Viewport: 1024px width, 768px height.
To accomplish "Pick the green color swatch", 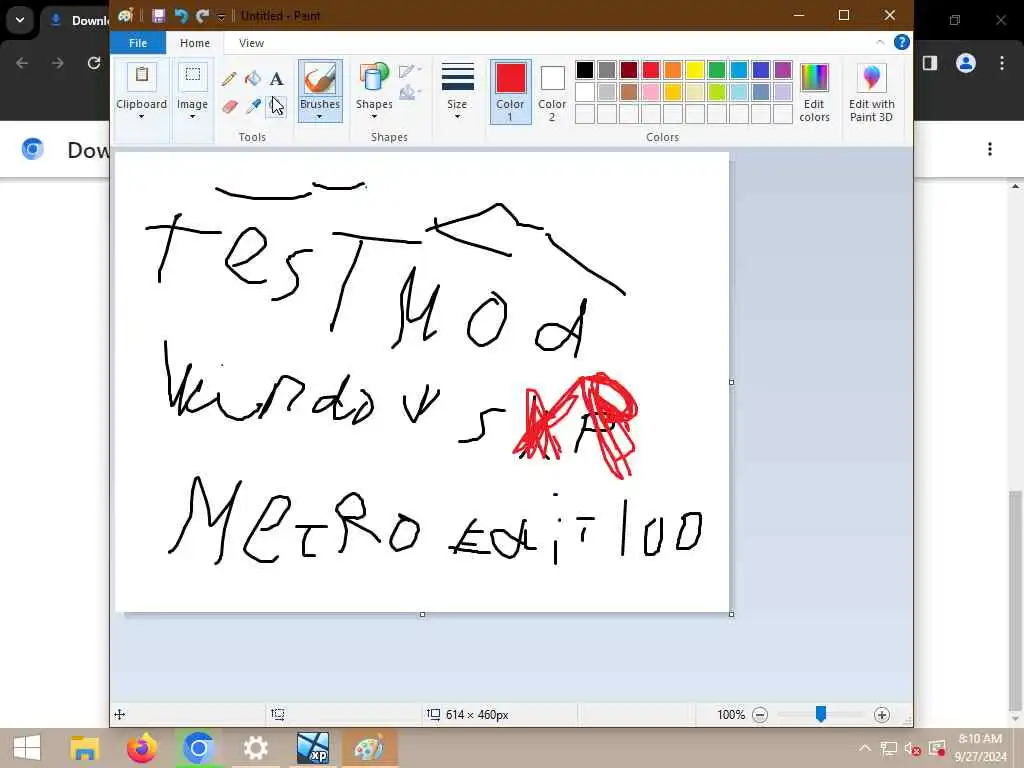I will click(717, 70).
